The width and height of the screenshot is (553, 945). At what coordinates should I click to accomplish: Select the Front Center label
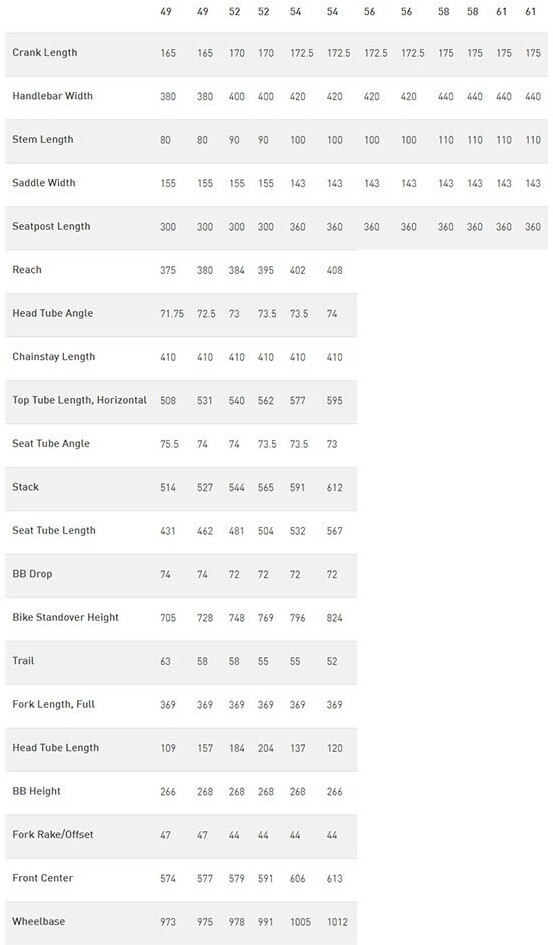coord(43,878)
